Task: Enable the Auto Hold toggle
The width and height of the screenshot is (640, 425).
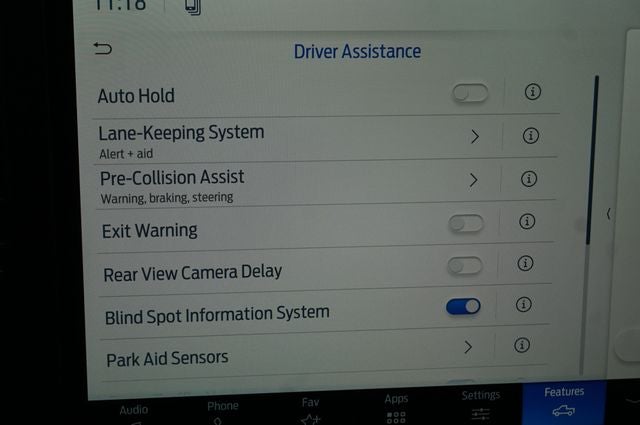Action: point(470,93)
